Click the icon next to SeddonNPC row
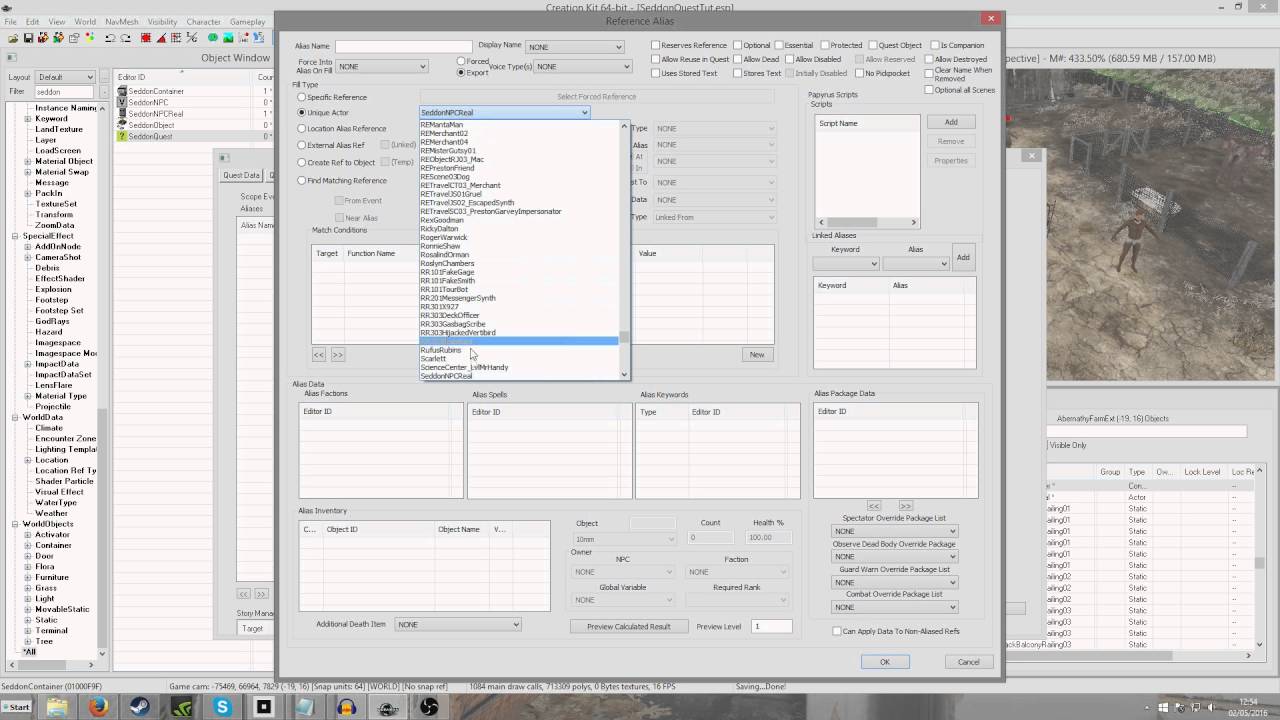 122,102
